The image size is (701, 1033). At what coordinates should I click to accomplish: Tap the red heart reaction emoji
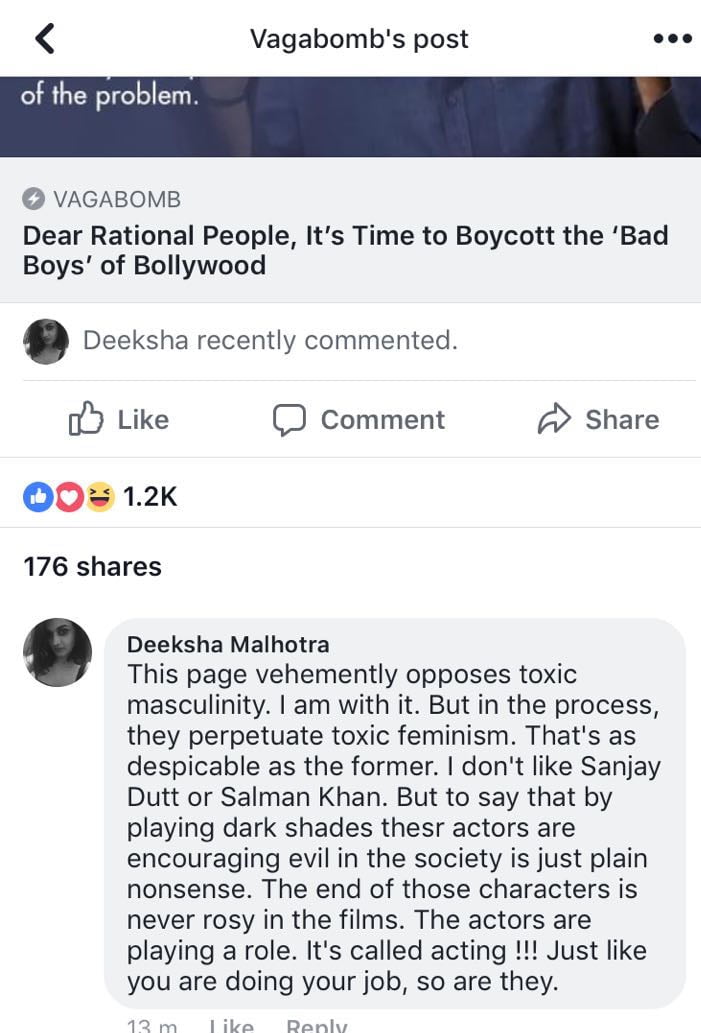[x=68, y=496]
